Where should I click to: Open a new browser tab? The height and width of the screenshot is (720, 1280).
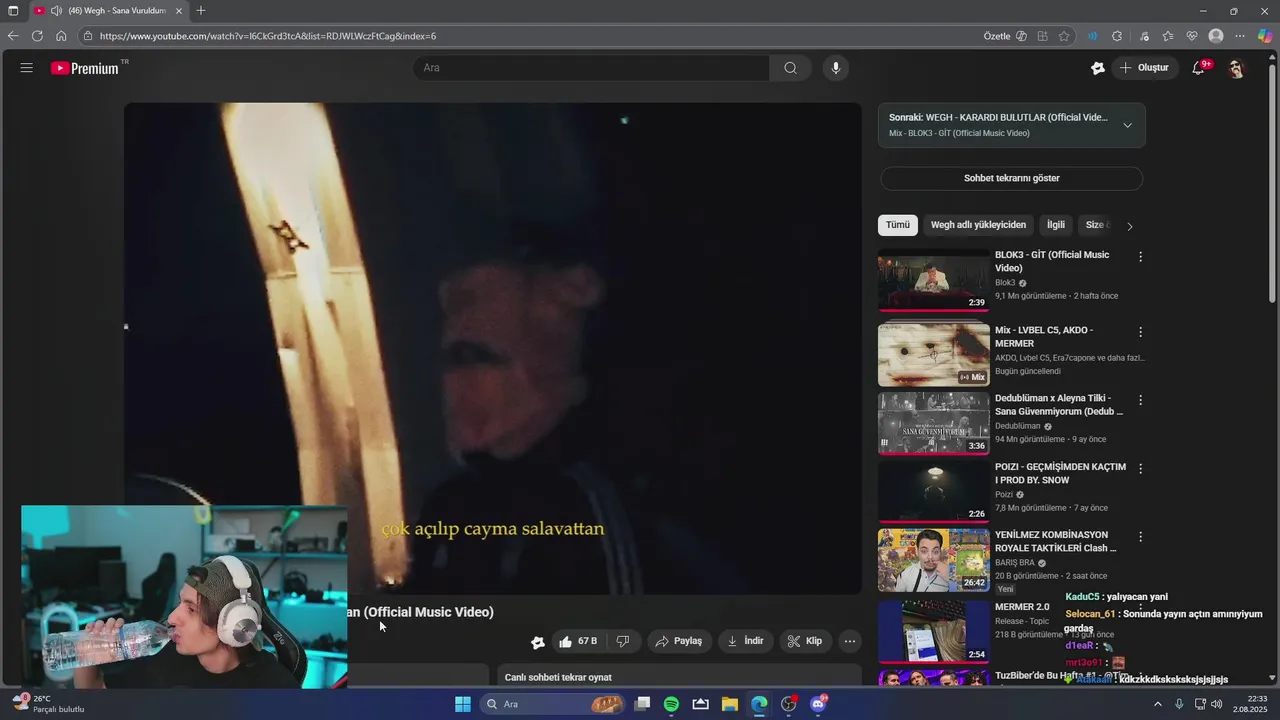[201, 11]
